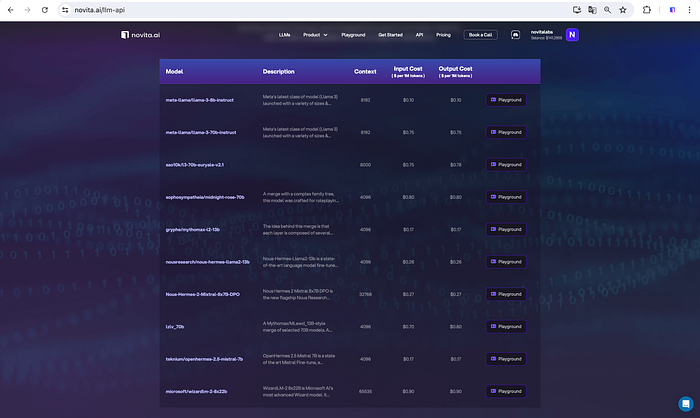Image resolution: width=700 pixels, height=418 pixels.
Task: Open Nous-Hermes-2-Mixtral-8x7B-DPO model link
Action: (203, 294)
